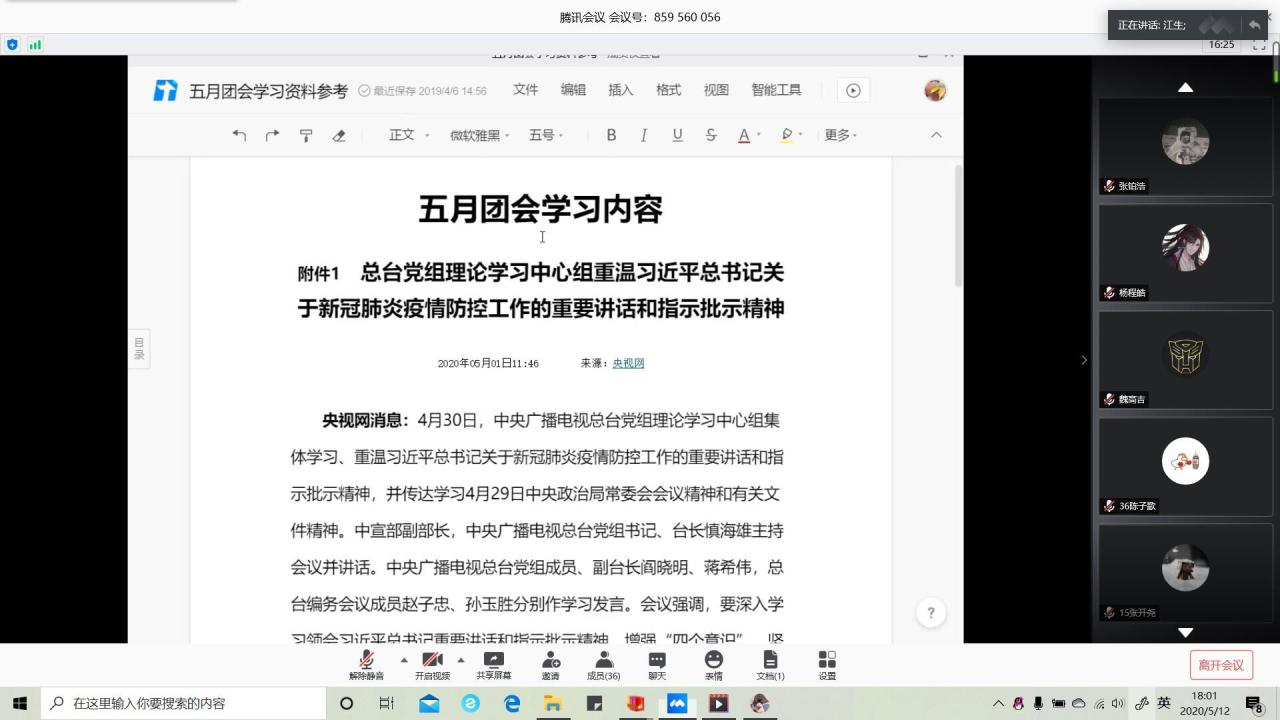This screenshot has width=1280, height=720.
Task: Unmute microphone (解除静音)
Action: tap(366, 666)
